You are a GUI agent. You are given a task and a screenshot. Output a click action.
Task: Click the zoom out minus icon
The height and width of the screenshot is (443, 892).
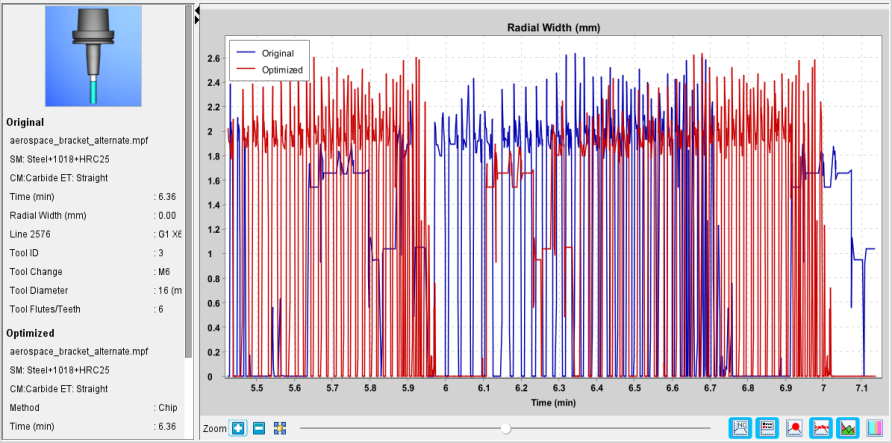258,428
